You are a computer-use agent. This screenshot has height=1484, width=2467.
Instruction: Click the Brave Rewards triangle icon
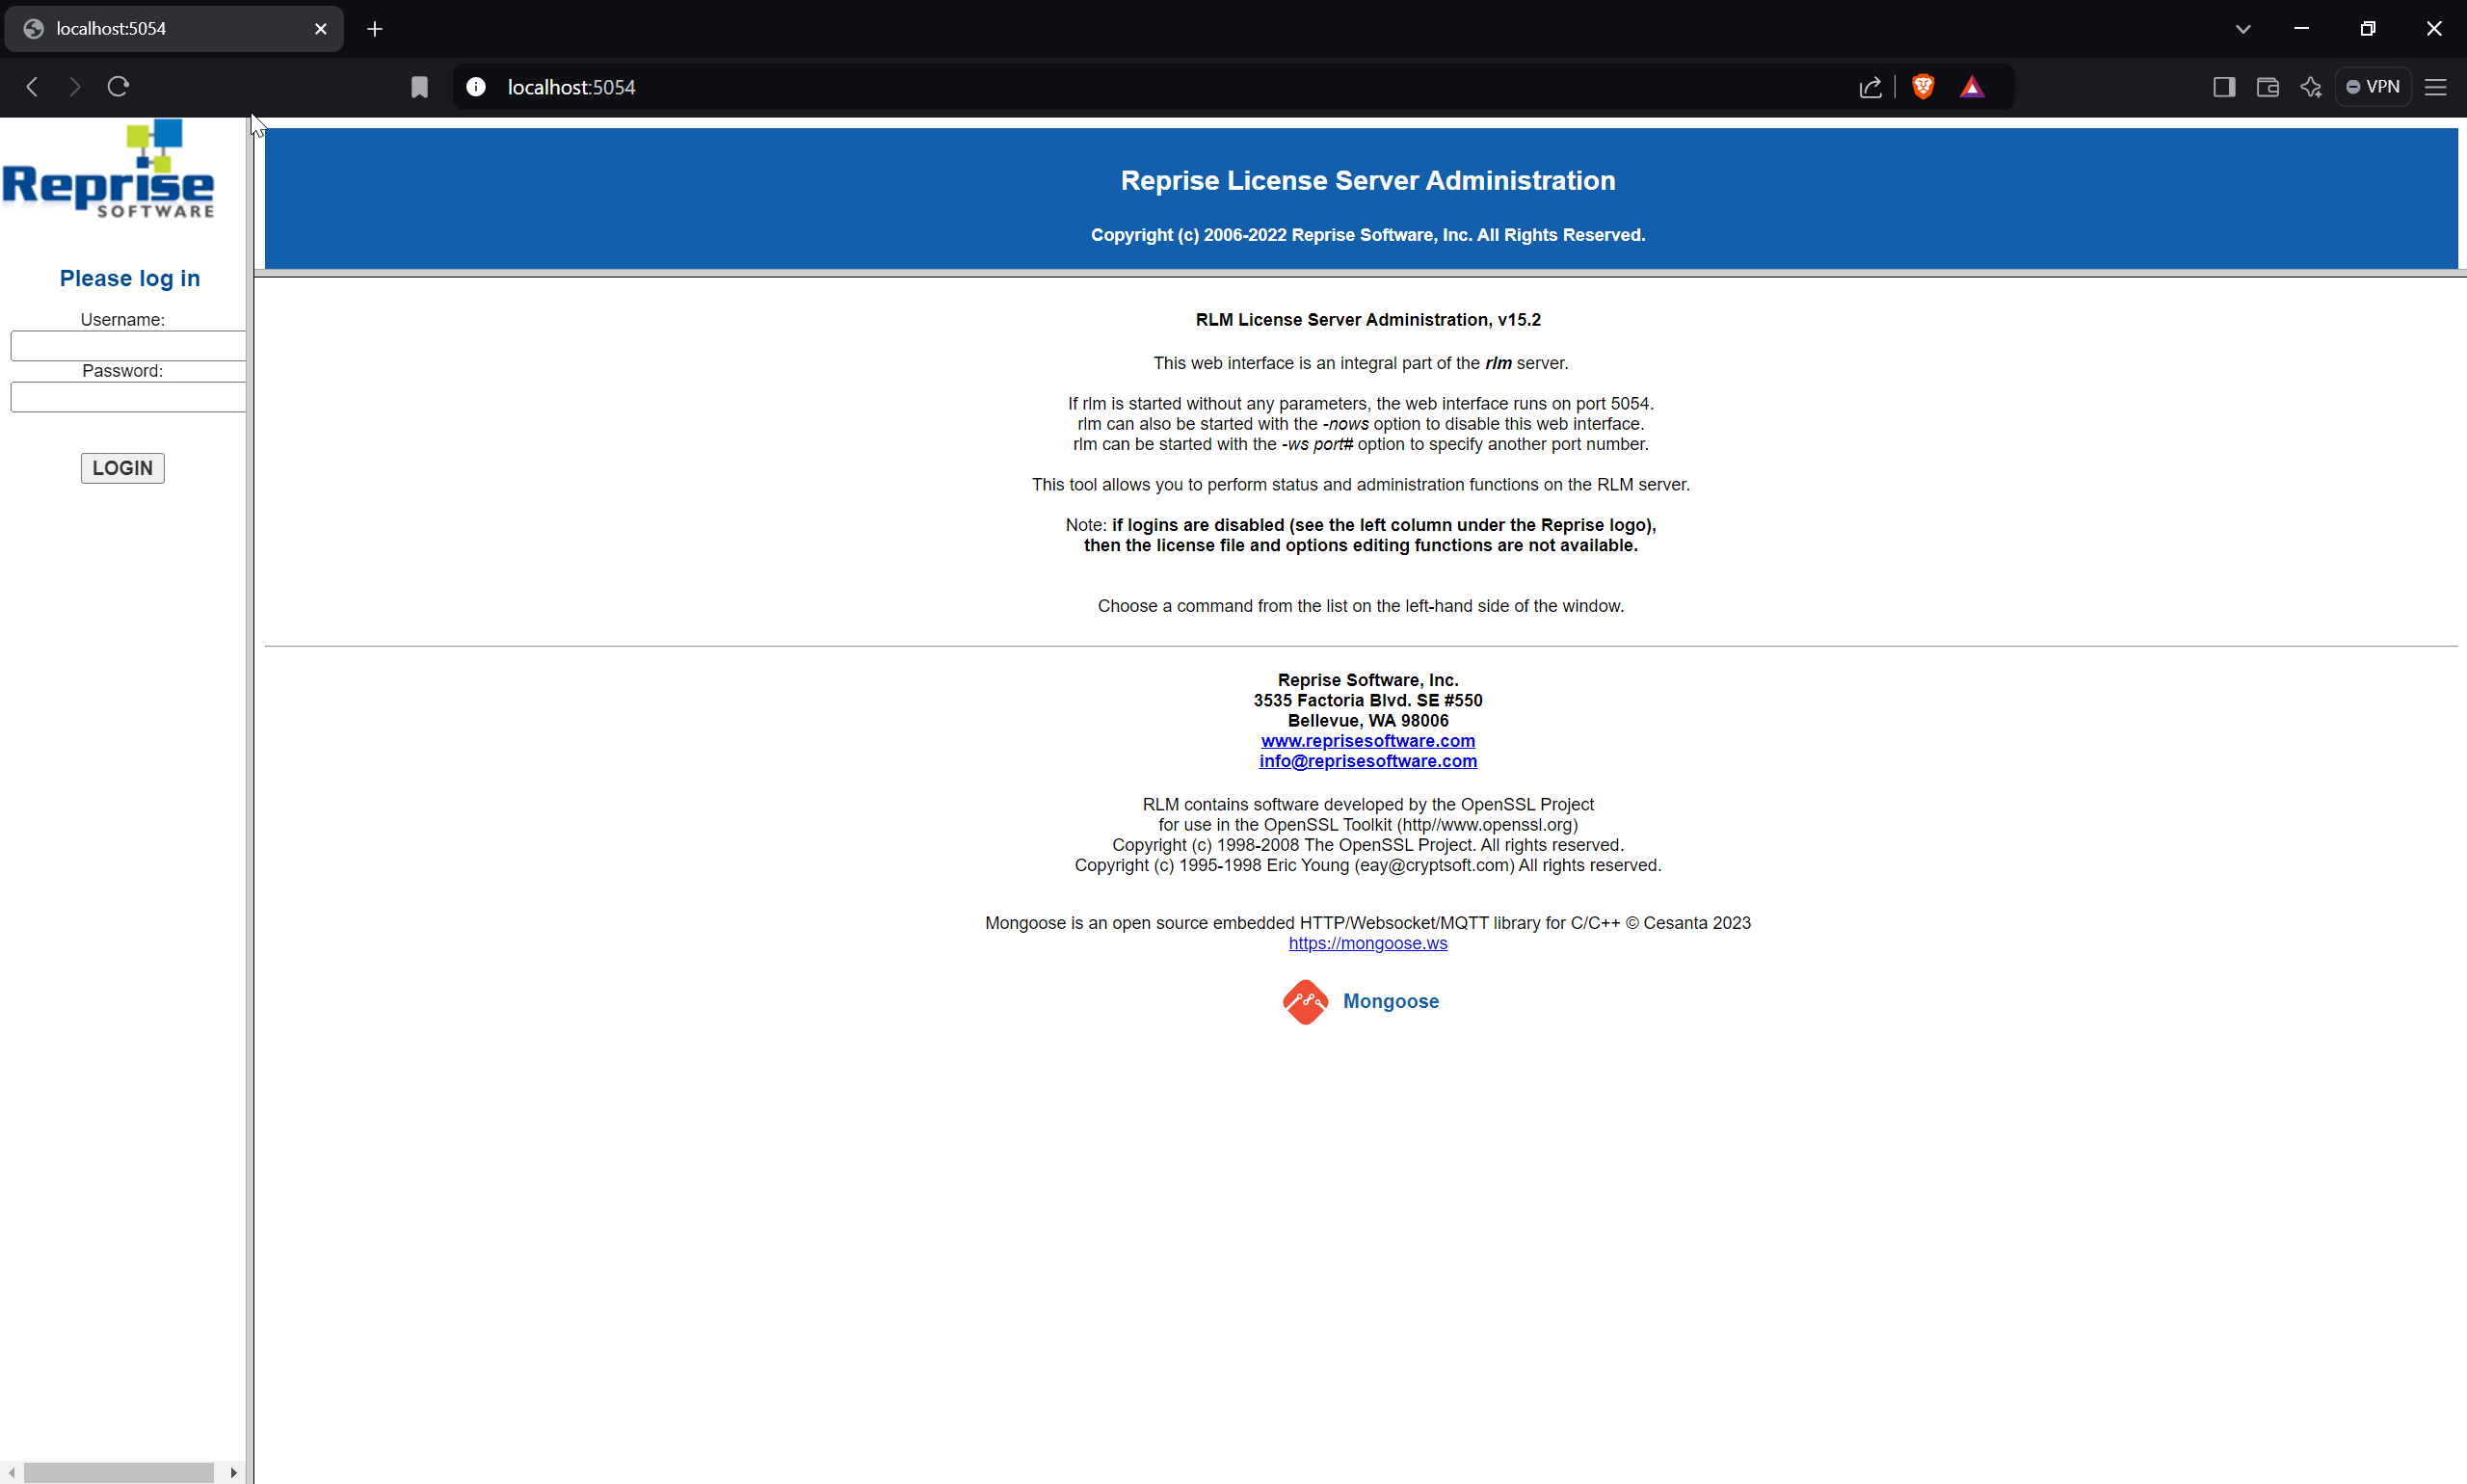(1971, 87)
